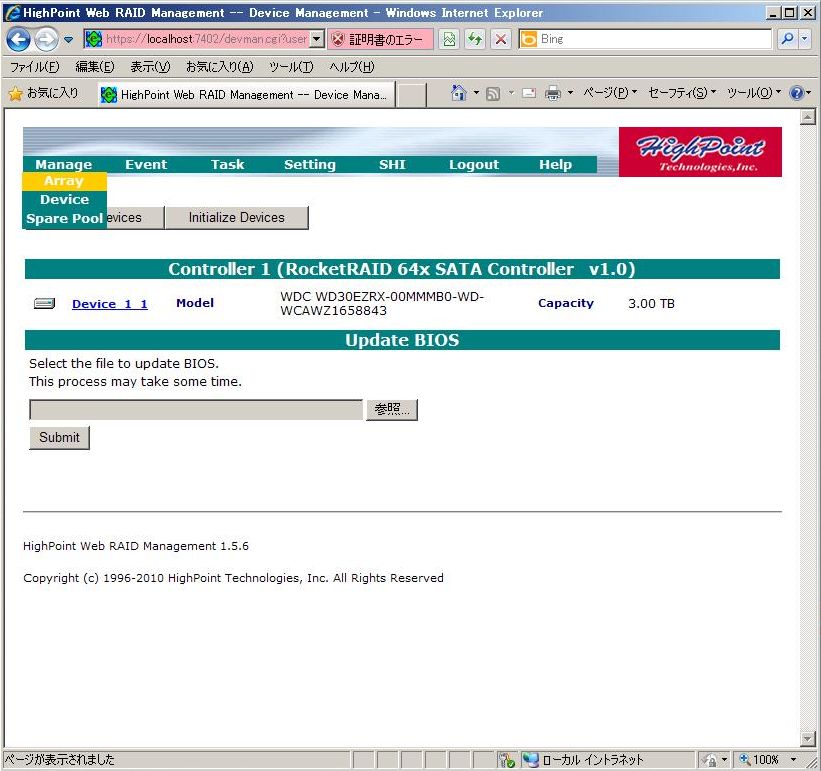This screenshot has width=821, height=771.
Task: Open the Device_1_1 link
Action: pos(110,304)
